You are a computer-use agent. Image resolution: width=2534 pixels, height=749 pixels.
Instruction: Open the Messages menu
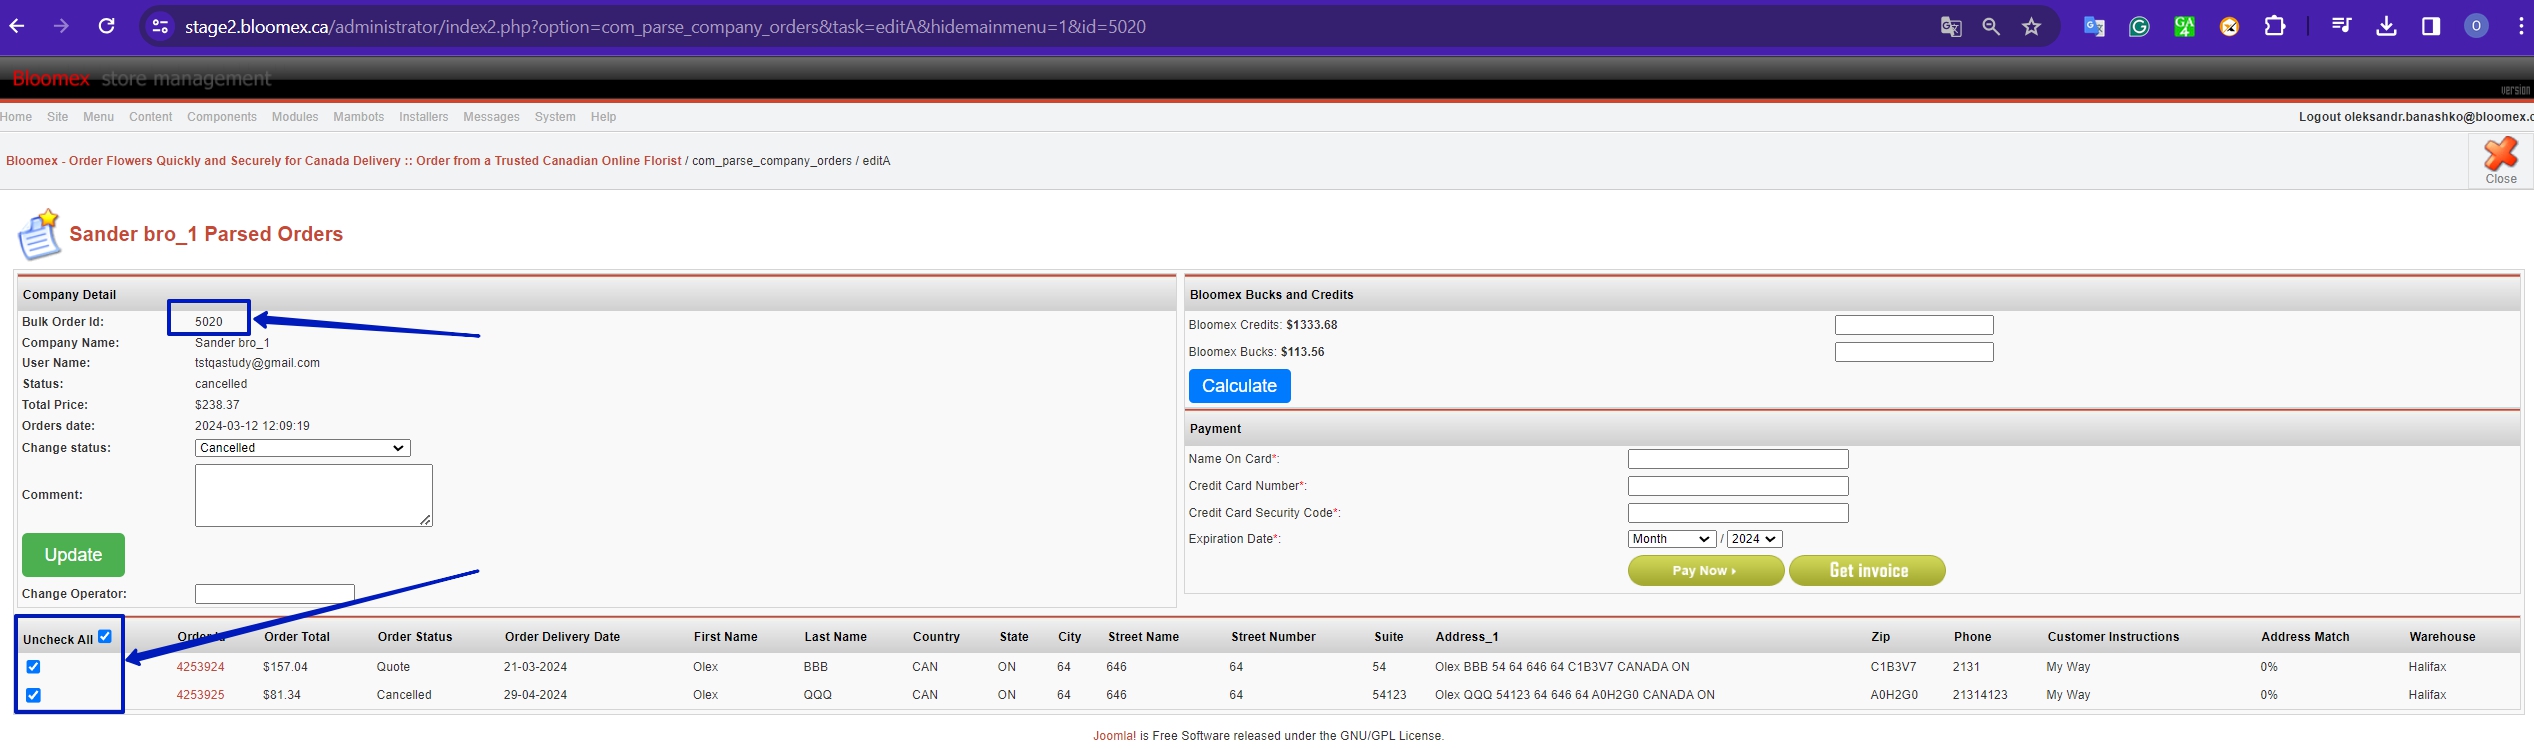tap(491, 117)
